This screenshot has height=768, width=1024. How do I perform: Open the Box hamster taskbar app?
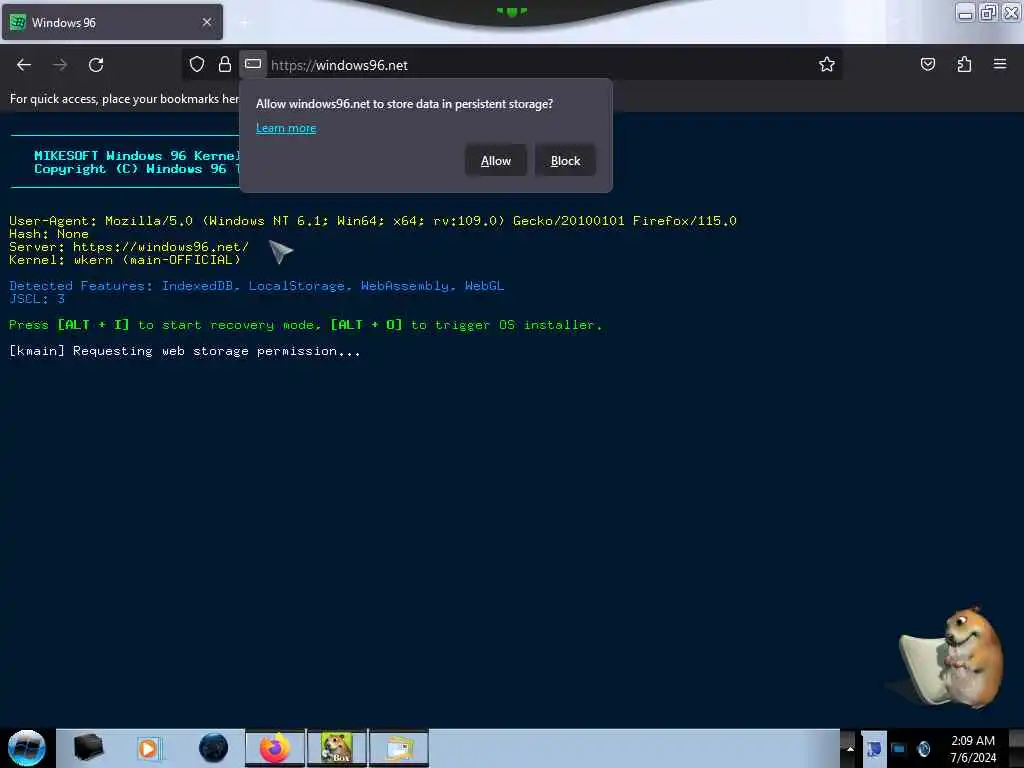coord(337,748)
